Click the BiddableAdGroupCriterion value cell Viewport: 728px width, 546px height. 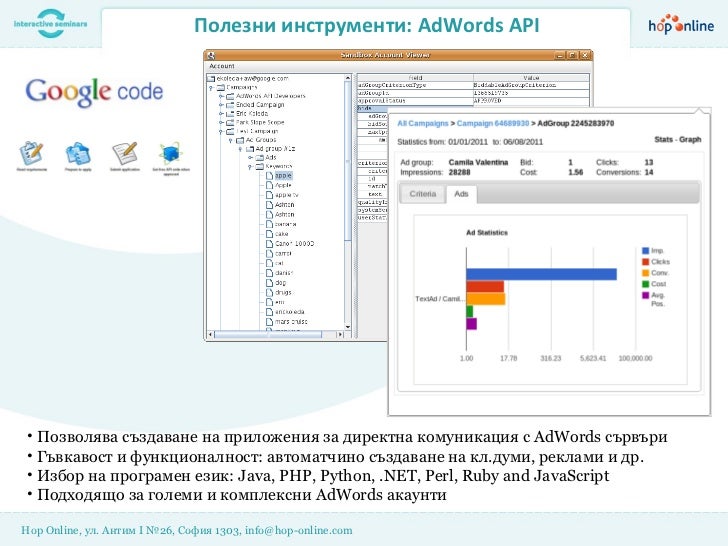coord(532,85)
